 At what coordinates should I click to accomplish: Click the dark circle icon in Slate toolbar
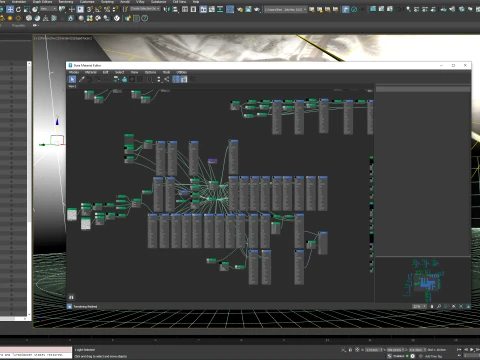point(132,79)
